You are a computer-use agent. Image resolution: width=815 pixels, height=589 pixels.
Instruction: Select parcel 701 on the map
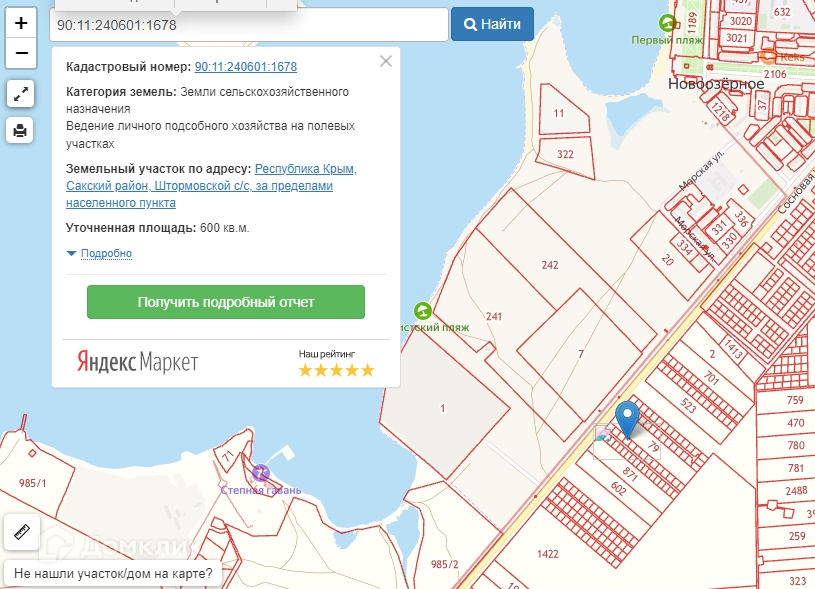(711, 377)
